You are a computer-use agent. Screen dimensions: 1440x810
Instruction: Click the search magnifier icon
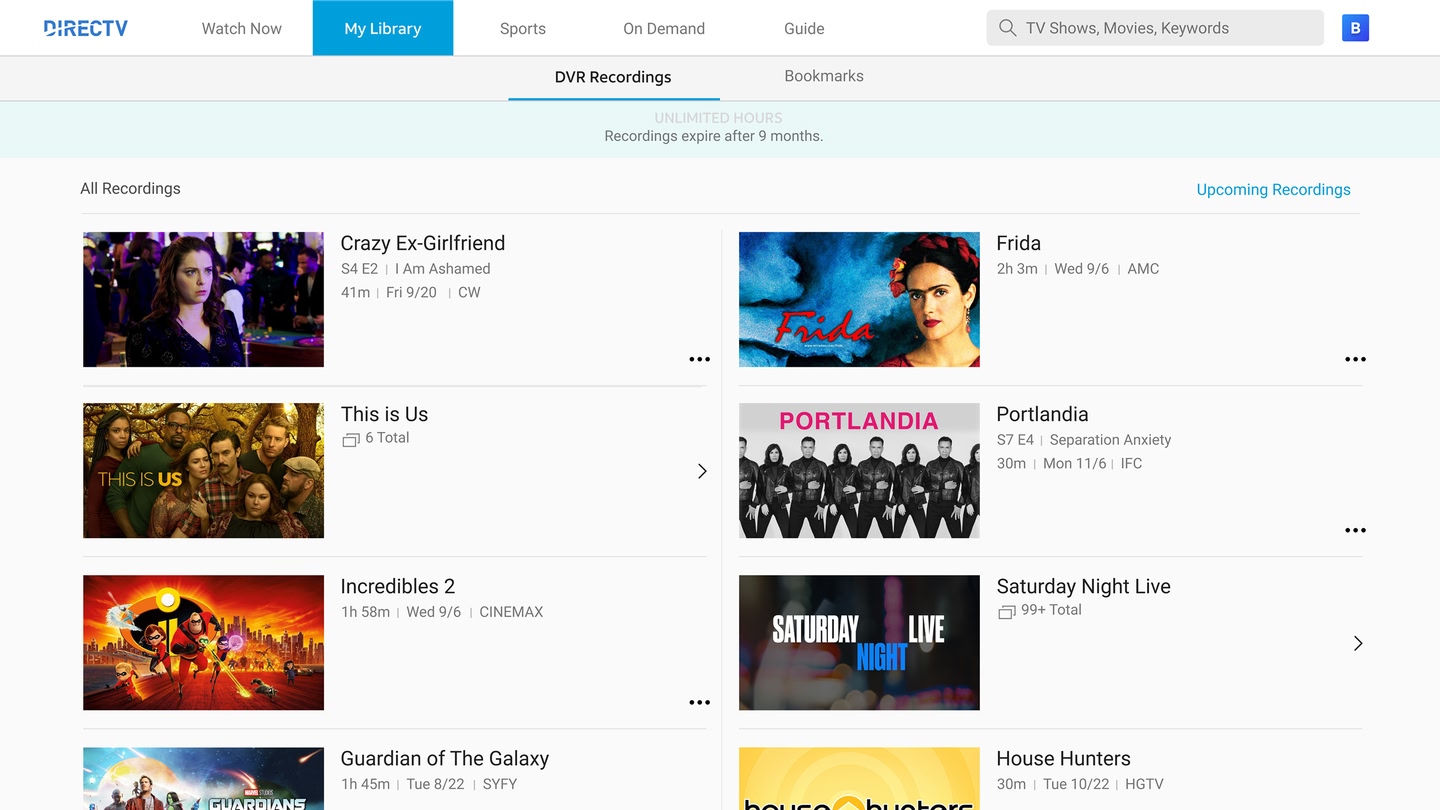coord(1008,28)
